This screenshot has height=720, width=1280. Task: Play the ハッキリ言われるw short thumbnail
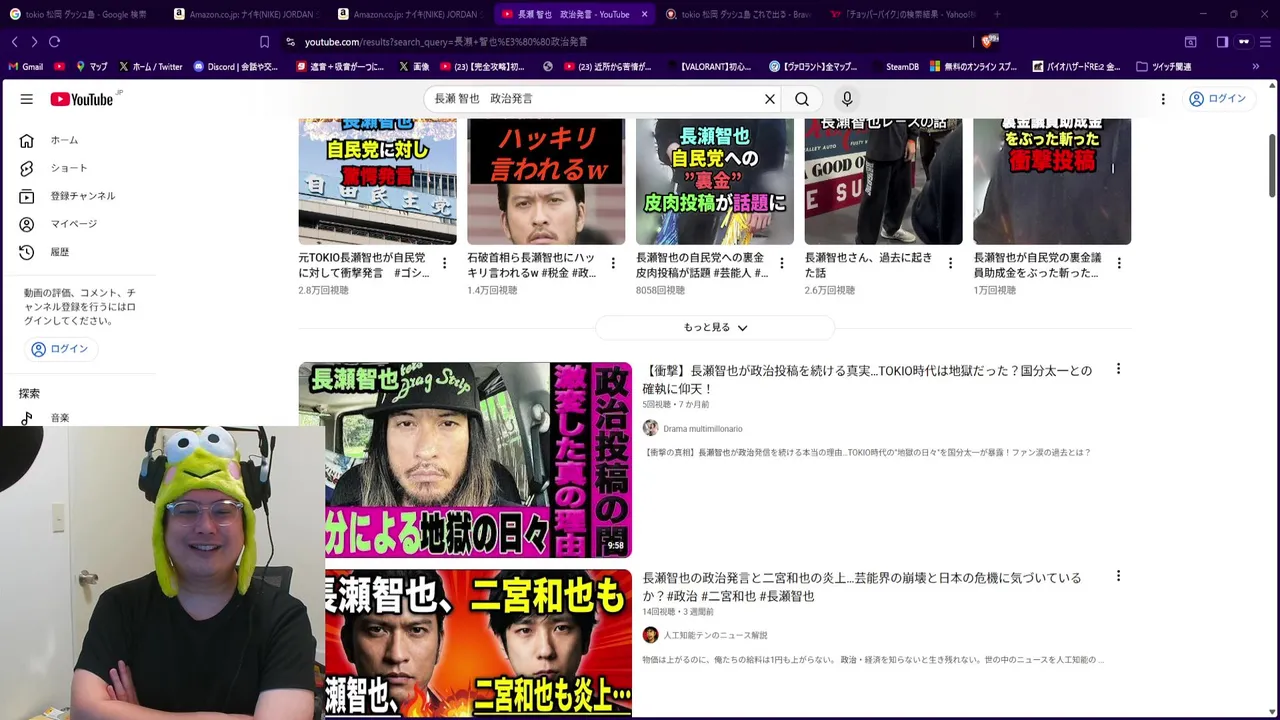[x=546, y=182]
